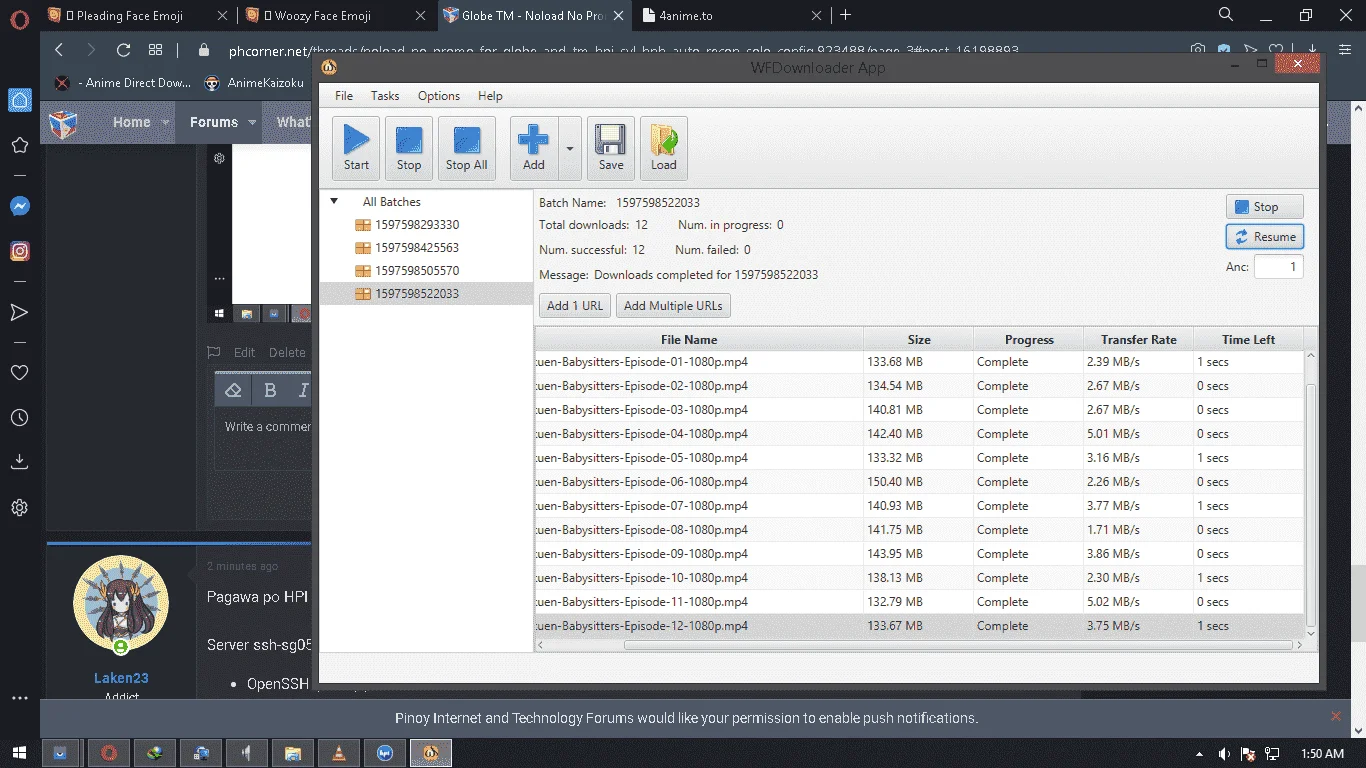Image resolution: width=1366 pixels, height=768 pixels.
Task: Click the Load toolbar button
Action: pos(664,148)
